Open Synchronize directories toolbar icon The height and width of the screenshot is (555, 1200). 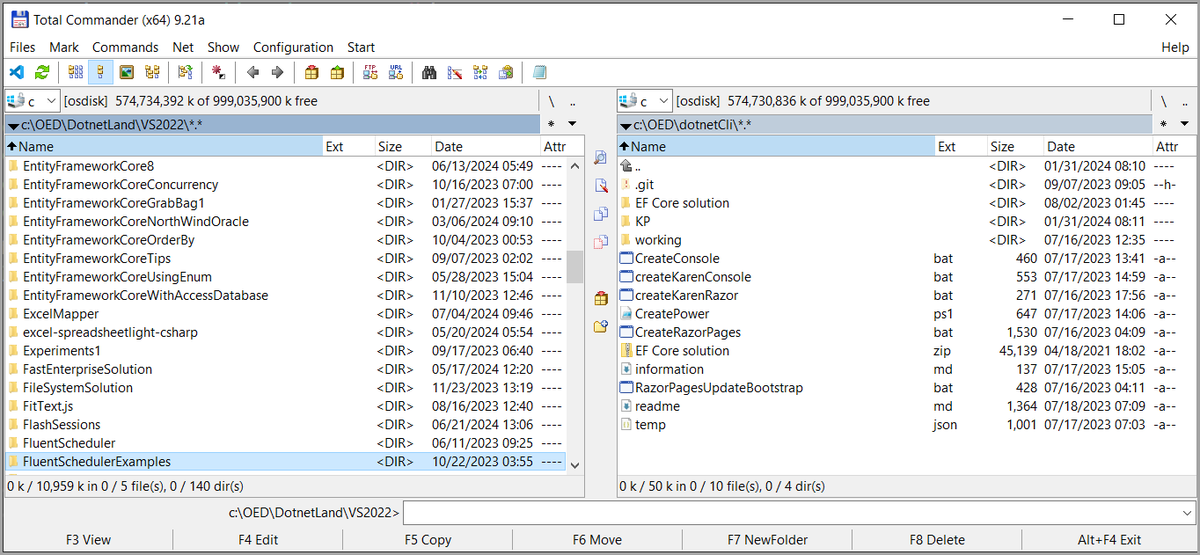click(x=481, y=72)
